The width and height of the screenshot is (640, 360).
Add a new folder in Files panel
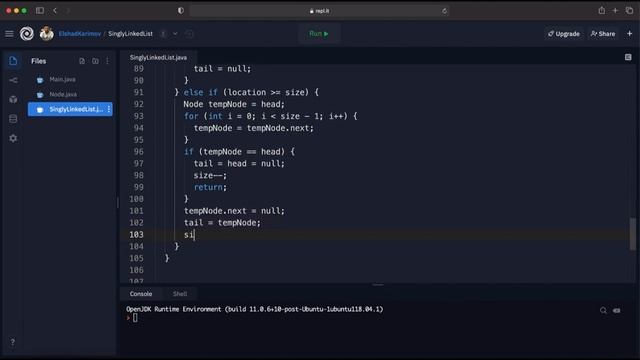95,61
